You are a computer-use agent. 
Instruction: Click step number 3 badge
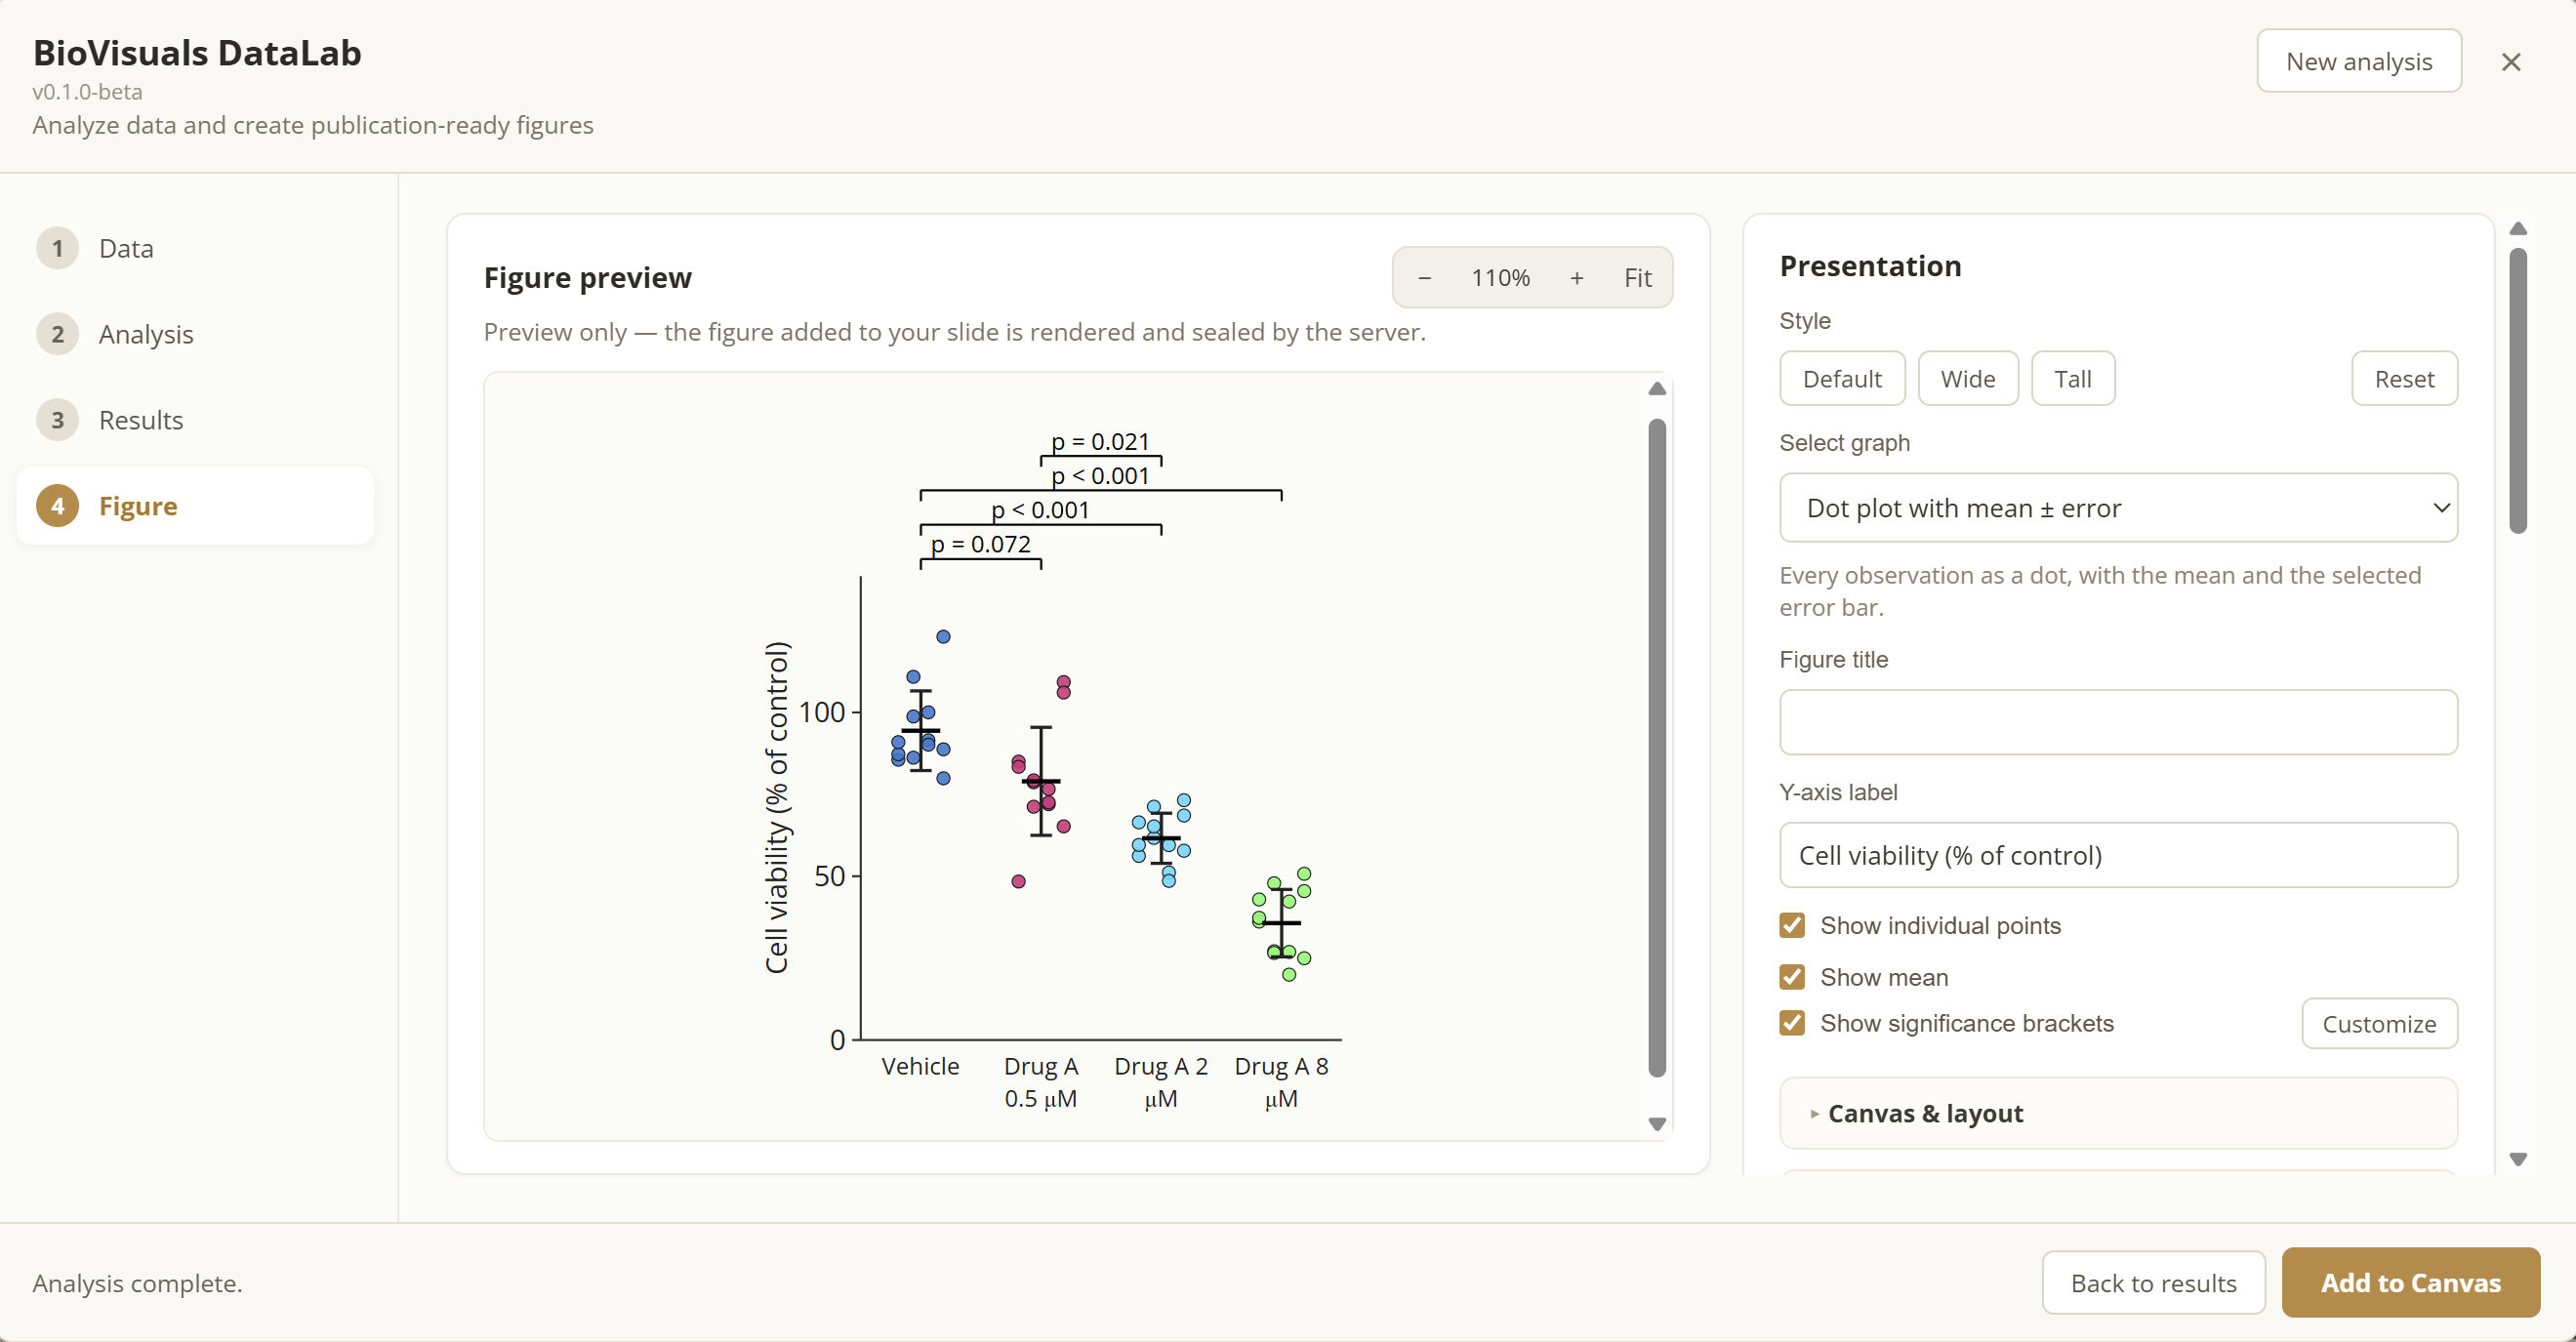tap(57, 420)
